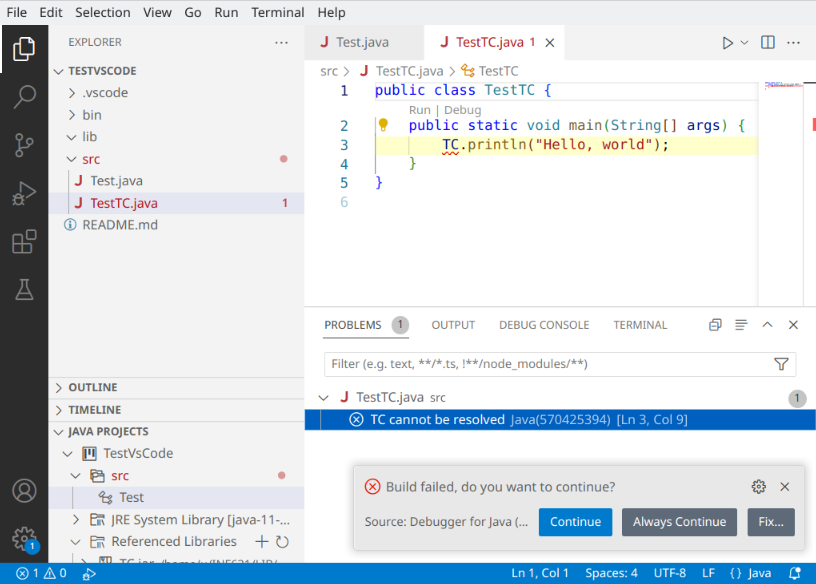
Task: Collapse the JAVA PROJECTS section
Action: coord(59,432)
